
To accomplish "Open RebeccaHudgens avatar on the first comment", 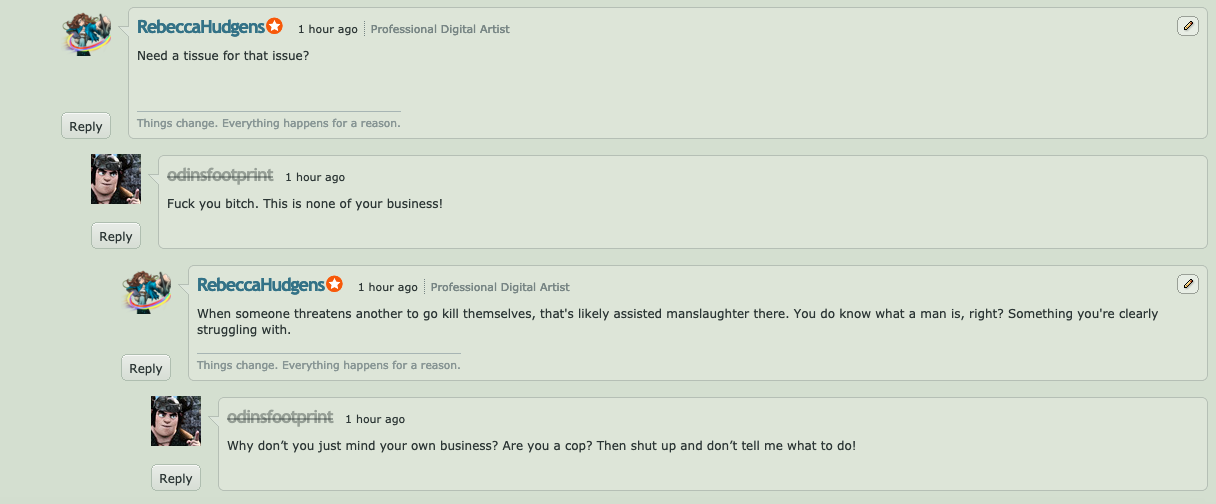I will [x=87, y=33].
